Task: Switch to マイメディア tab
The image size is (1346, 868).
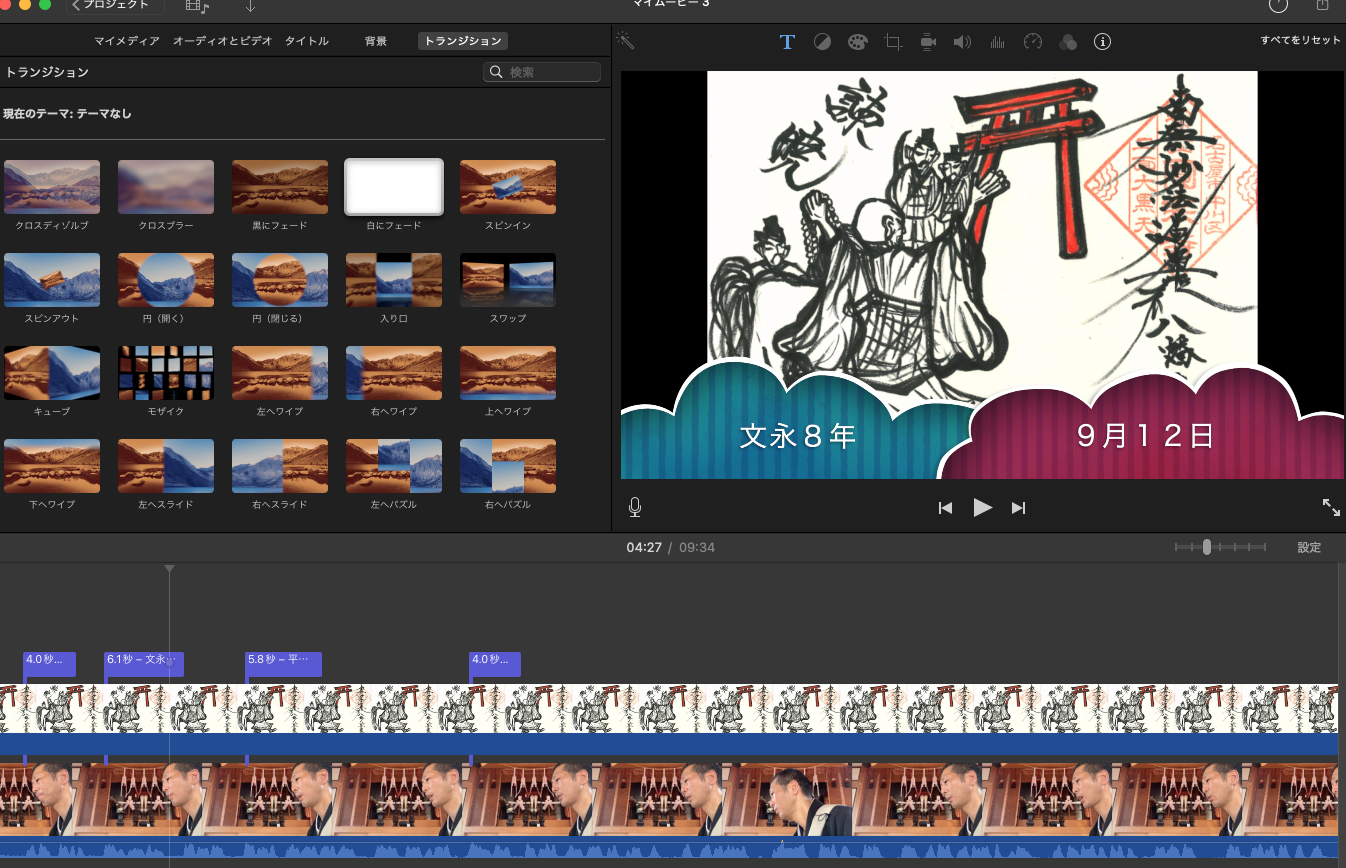Action: (x=126, y=41)
